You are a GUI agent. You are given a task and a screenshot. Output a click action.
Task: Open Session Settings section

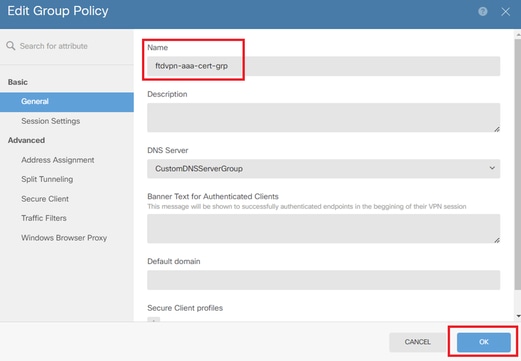[x=51, y=121]
